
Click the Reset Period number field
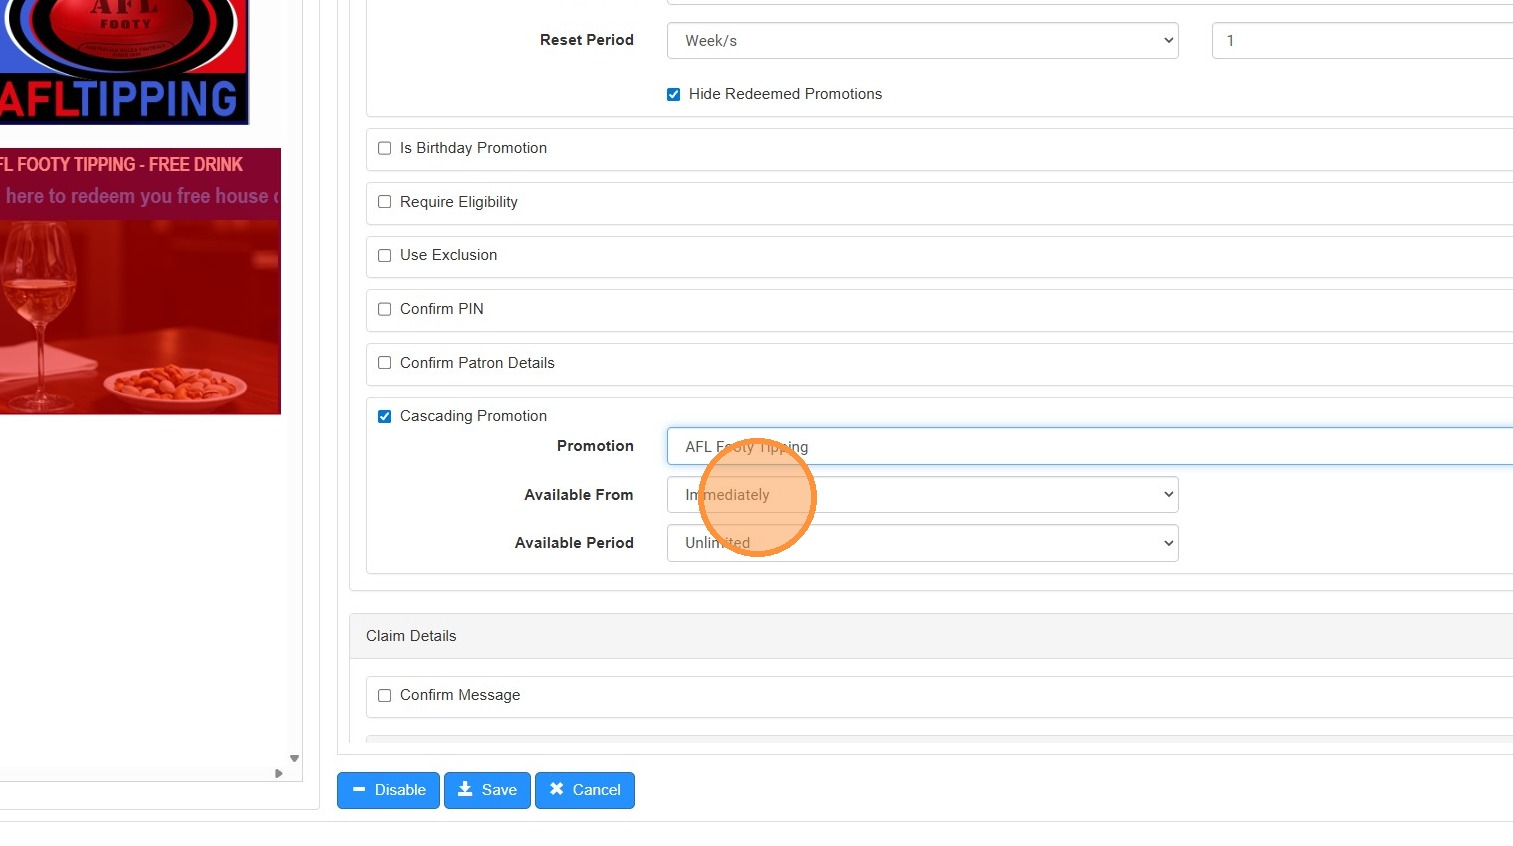(1360, 41)
